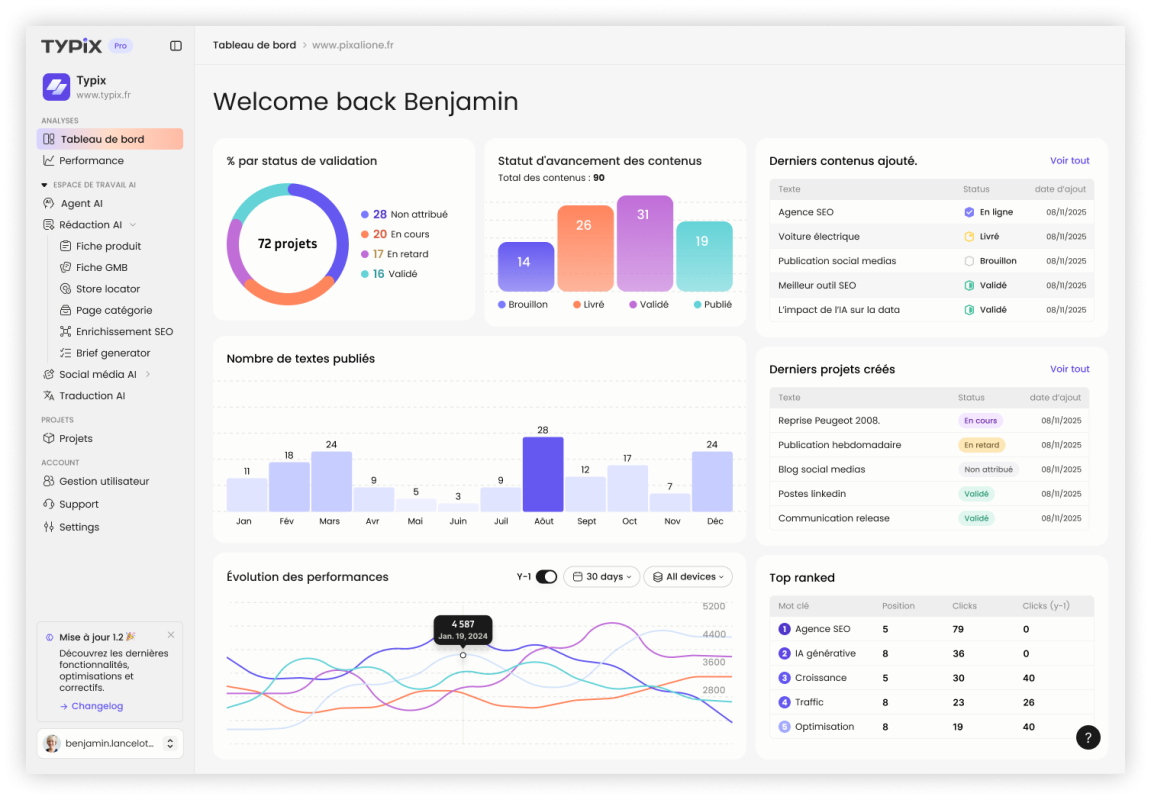1151x800 pixels.
Task: Click the Performance chart icon in sidebar
Action: pos(49,161)
